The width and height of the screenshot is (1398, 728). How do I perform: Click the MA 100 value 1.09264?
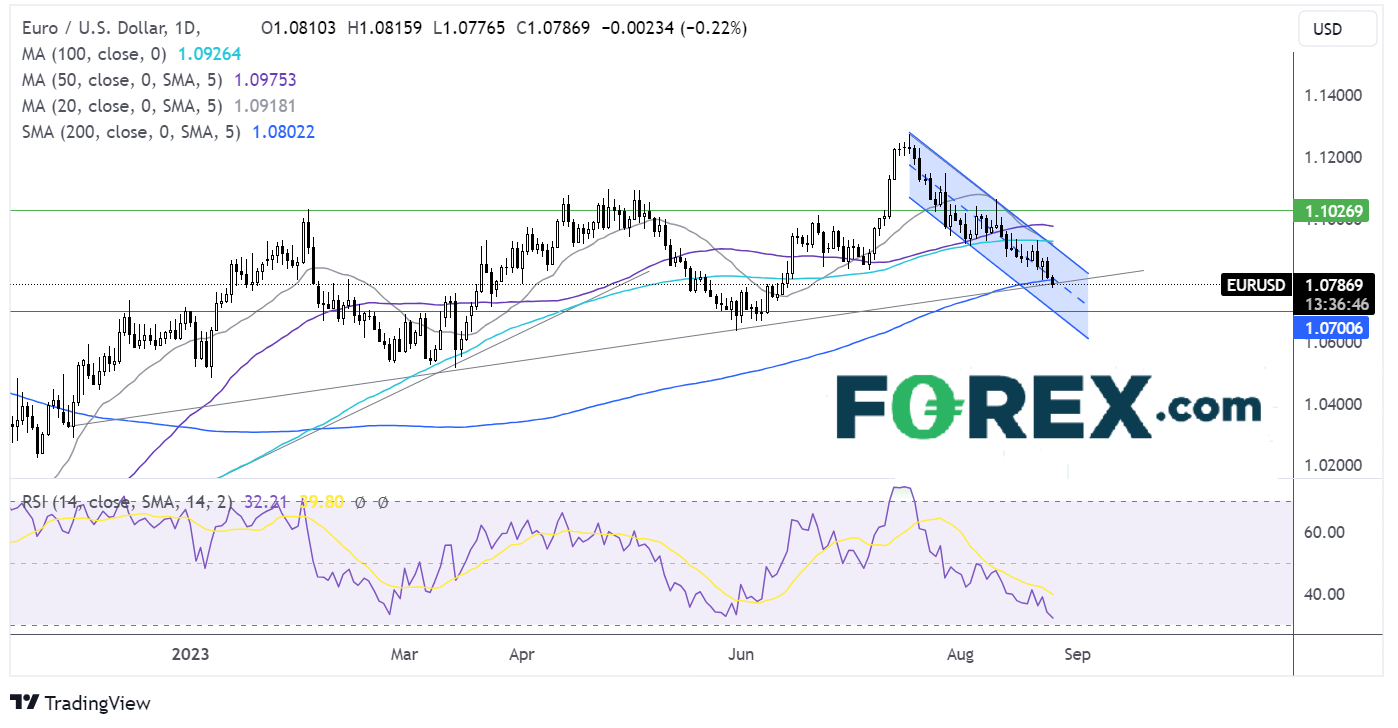[207, 54]
